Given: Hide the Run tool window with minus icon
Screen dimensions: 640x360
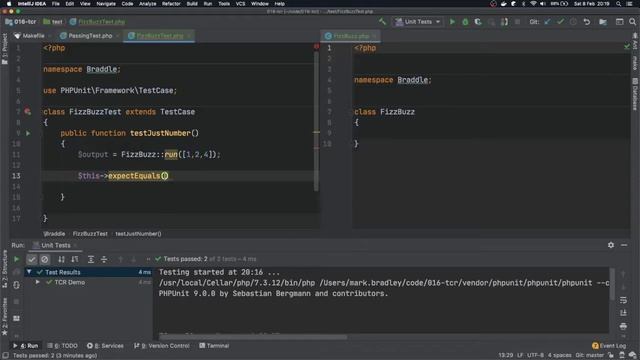Looking at the screenshot, I should (624, 245).
